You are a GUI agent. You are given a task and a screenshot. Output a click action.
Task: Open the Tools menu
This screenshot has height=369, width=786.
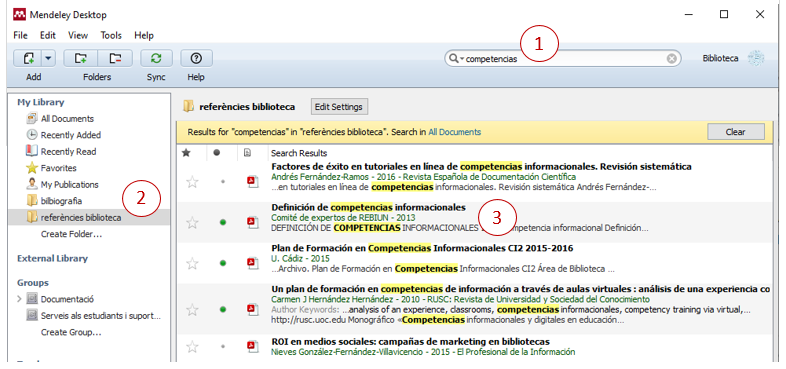coord(111,36)
